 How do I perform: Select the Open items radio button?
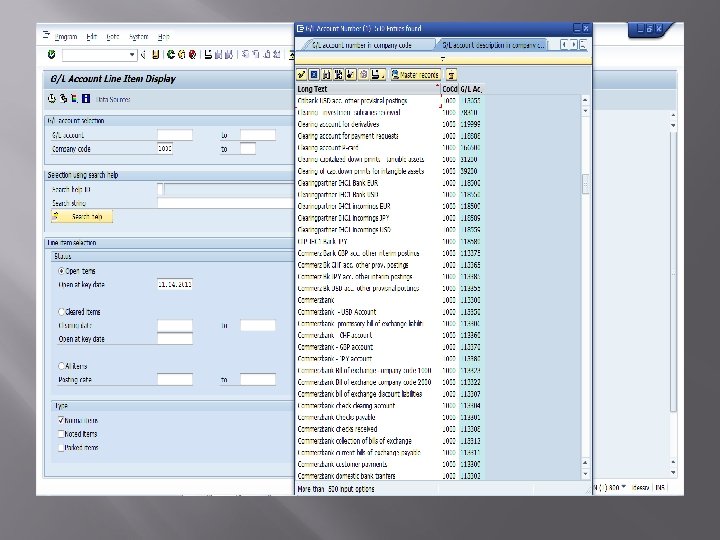(61, 271)
